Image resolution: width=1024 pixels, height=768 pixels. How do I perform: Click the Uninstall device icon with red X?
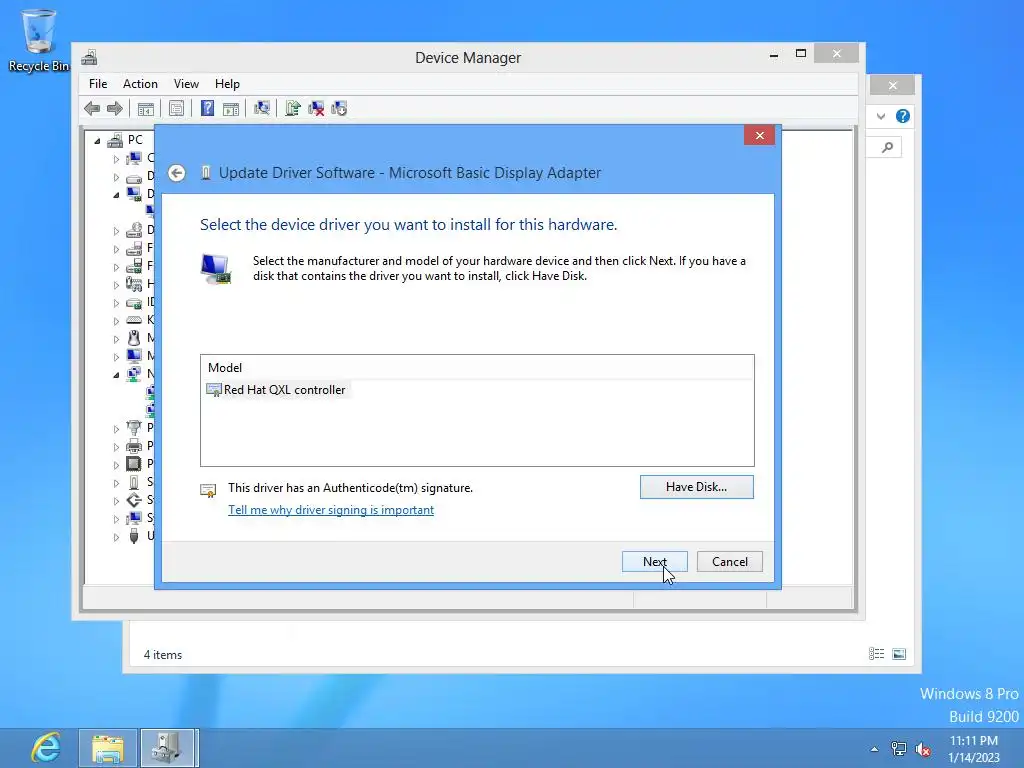tap(316, 108)
